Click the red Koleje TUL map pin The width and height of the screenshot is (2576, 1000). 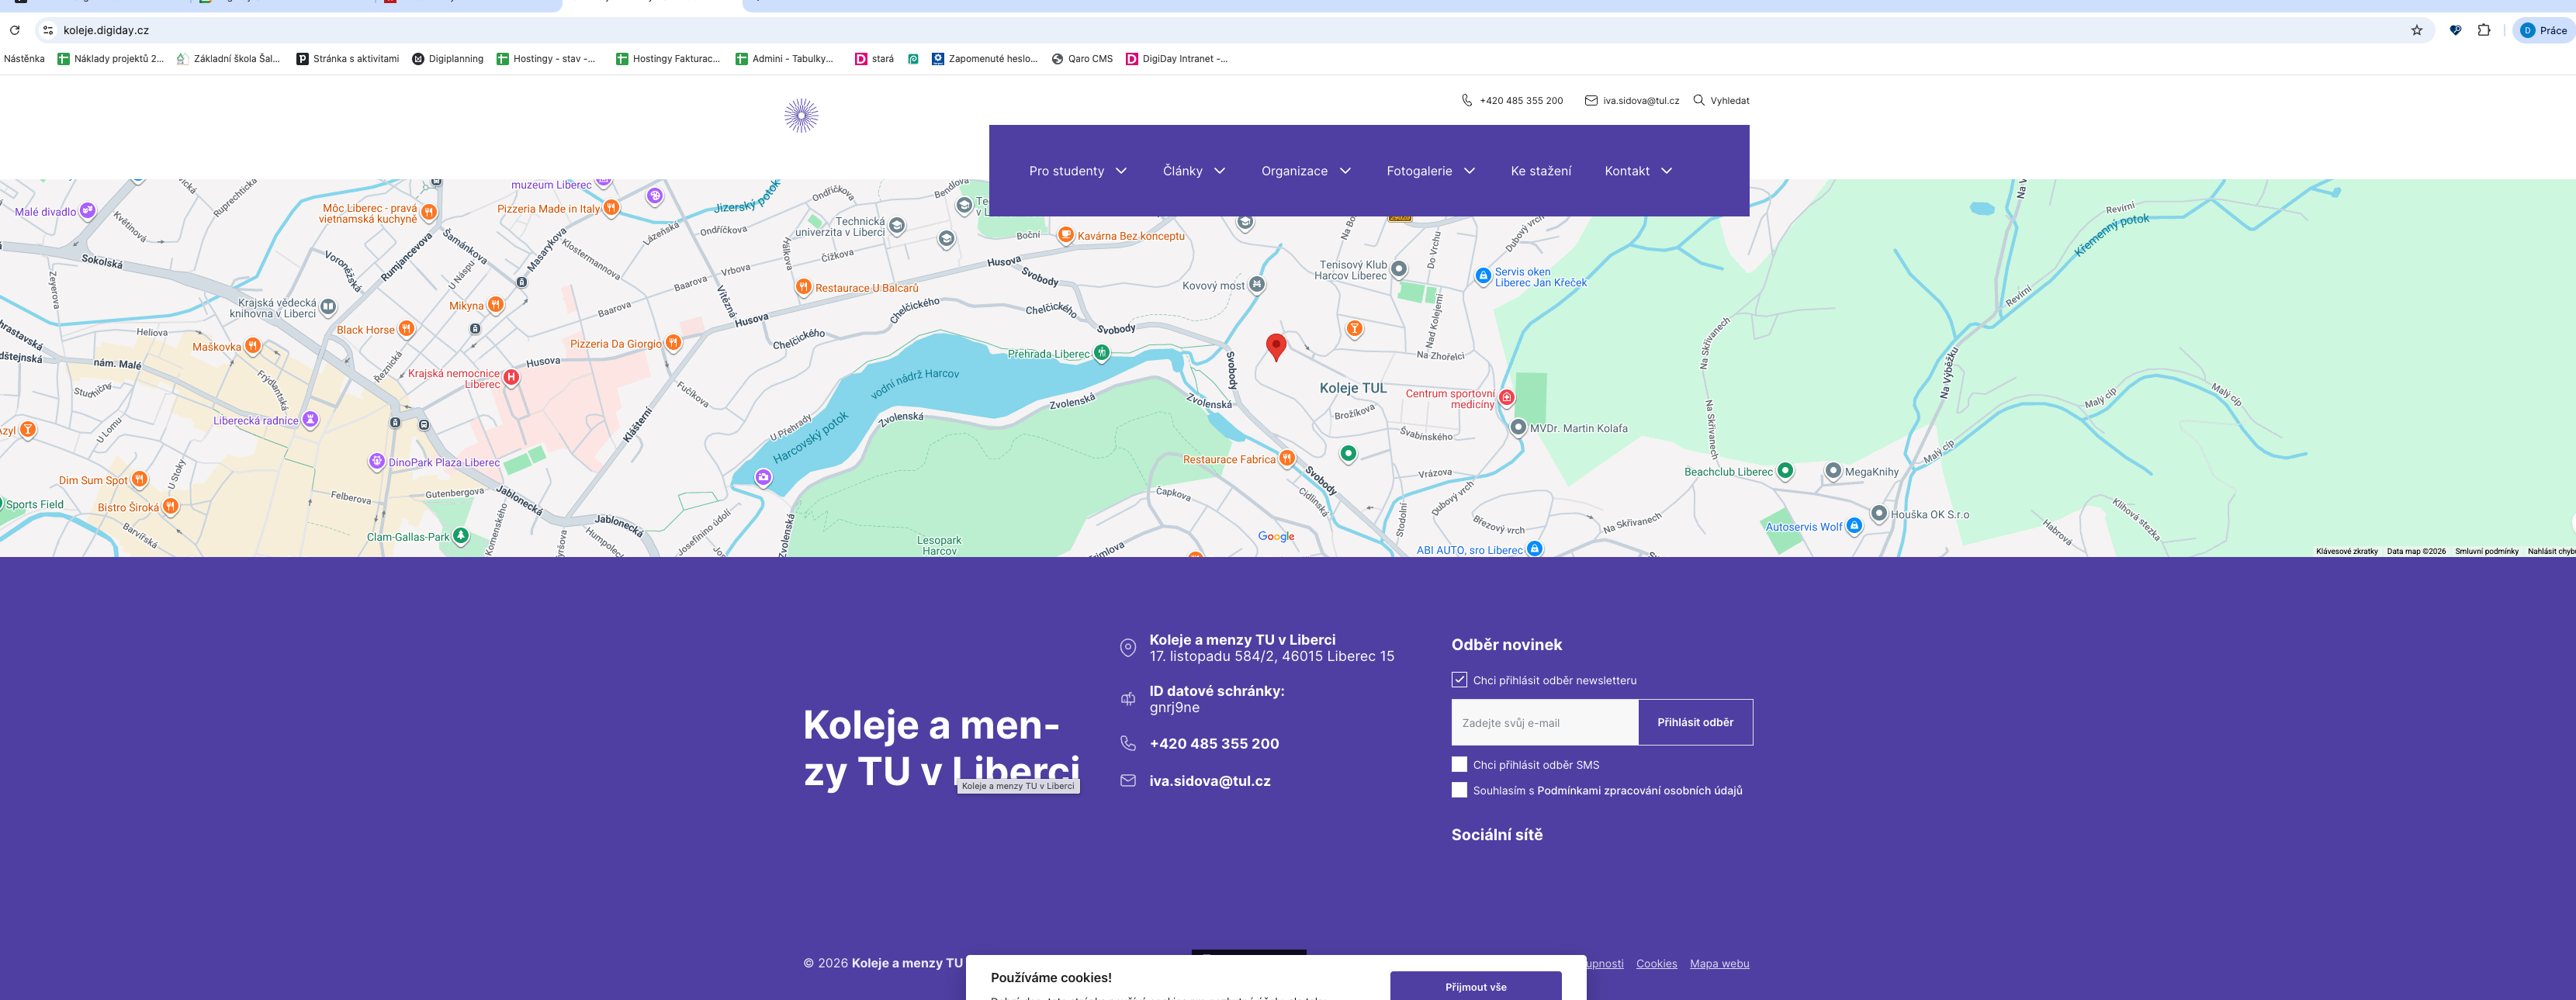click(x=1275, y=346)
